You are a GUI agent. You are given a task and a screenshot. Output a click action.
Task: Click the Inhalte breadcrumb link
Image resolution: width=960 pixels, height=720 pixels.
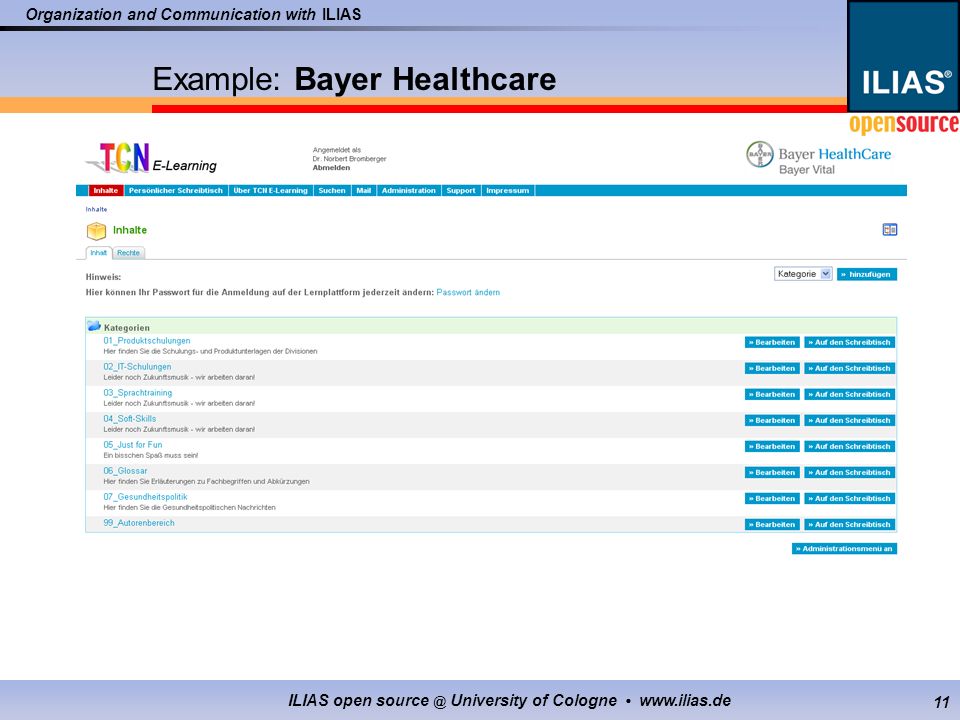pos(96,209)
